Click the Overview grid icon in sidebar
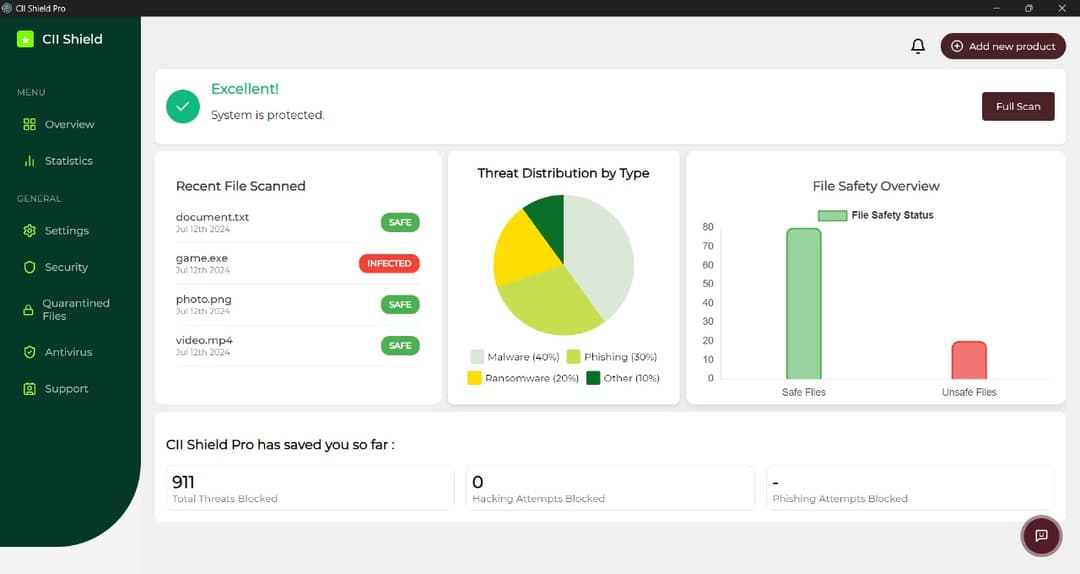1080x574 pixels. click(x=30, y=125)
